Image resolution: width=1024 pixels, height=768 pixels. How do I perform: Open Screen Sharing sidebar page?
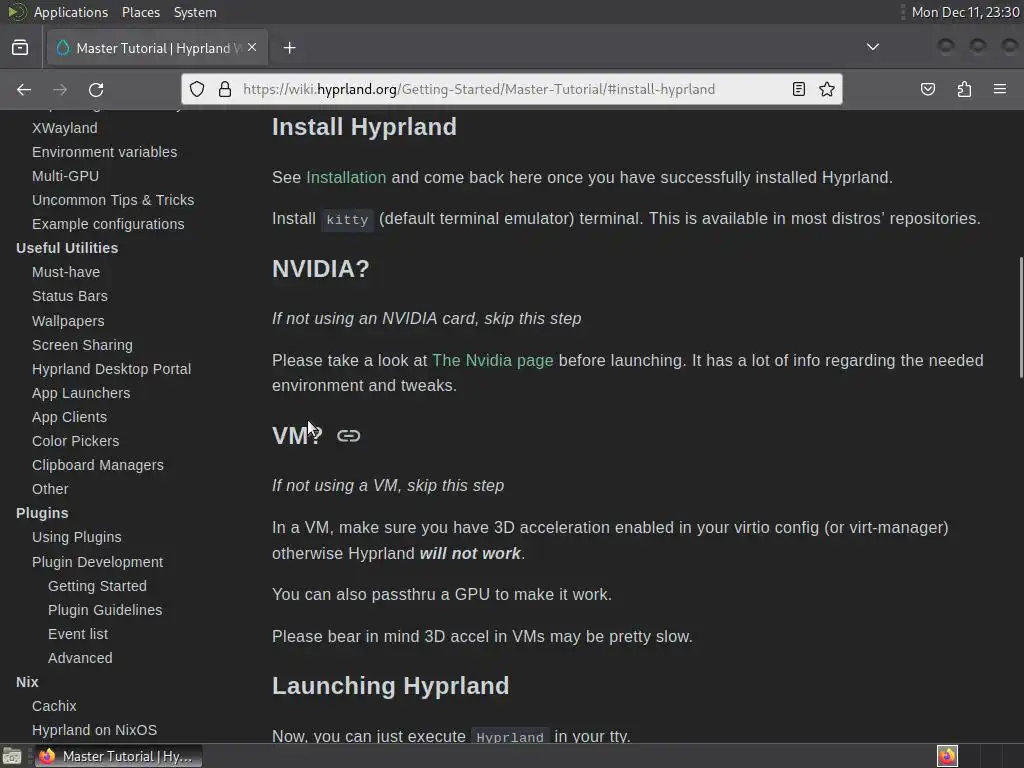click(82, 345)
